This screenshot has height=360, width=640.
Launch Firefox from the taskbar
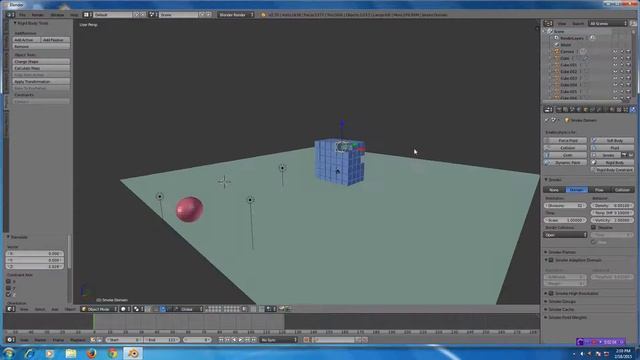tap(91, 353)
